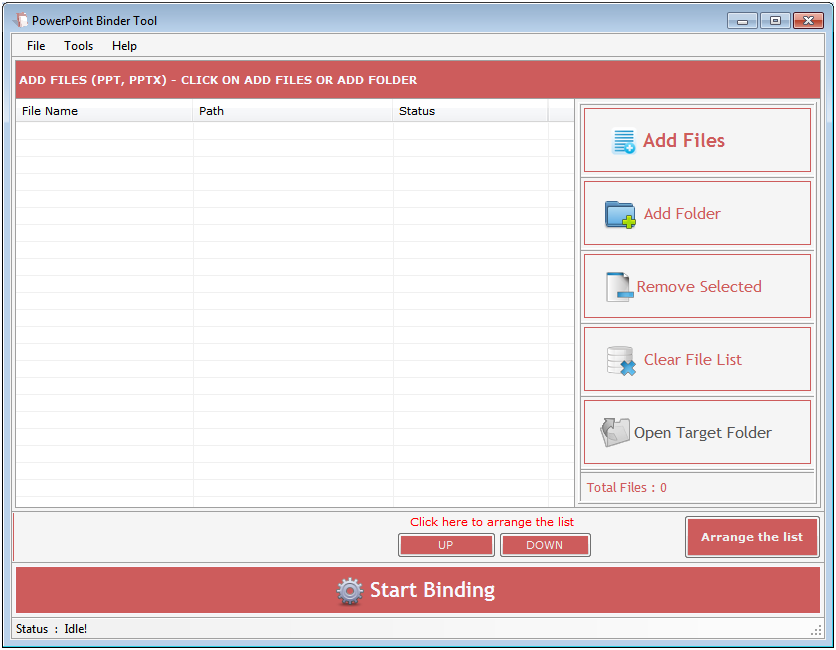Move selected file with UP button

tap(446, 545)
